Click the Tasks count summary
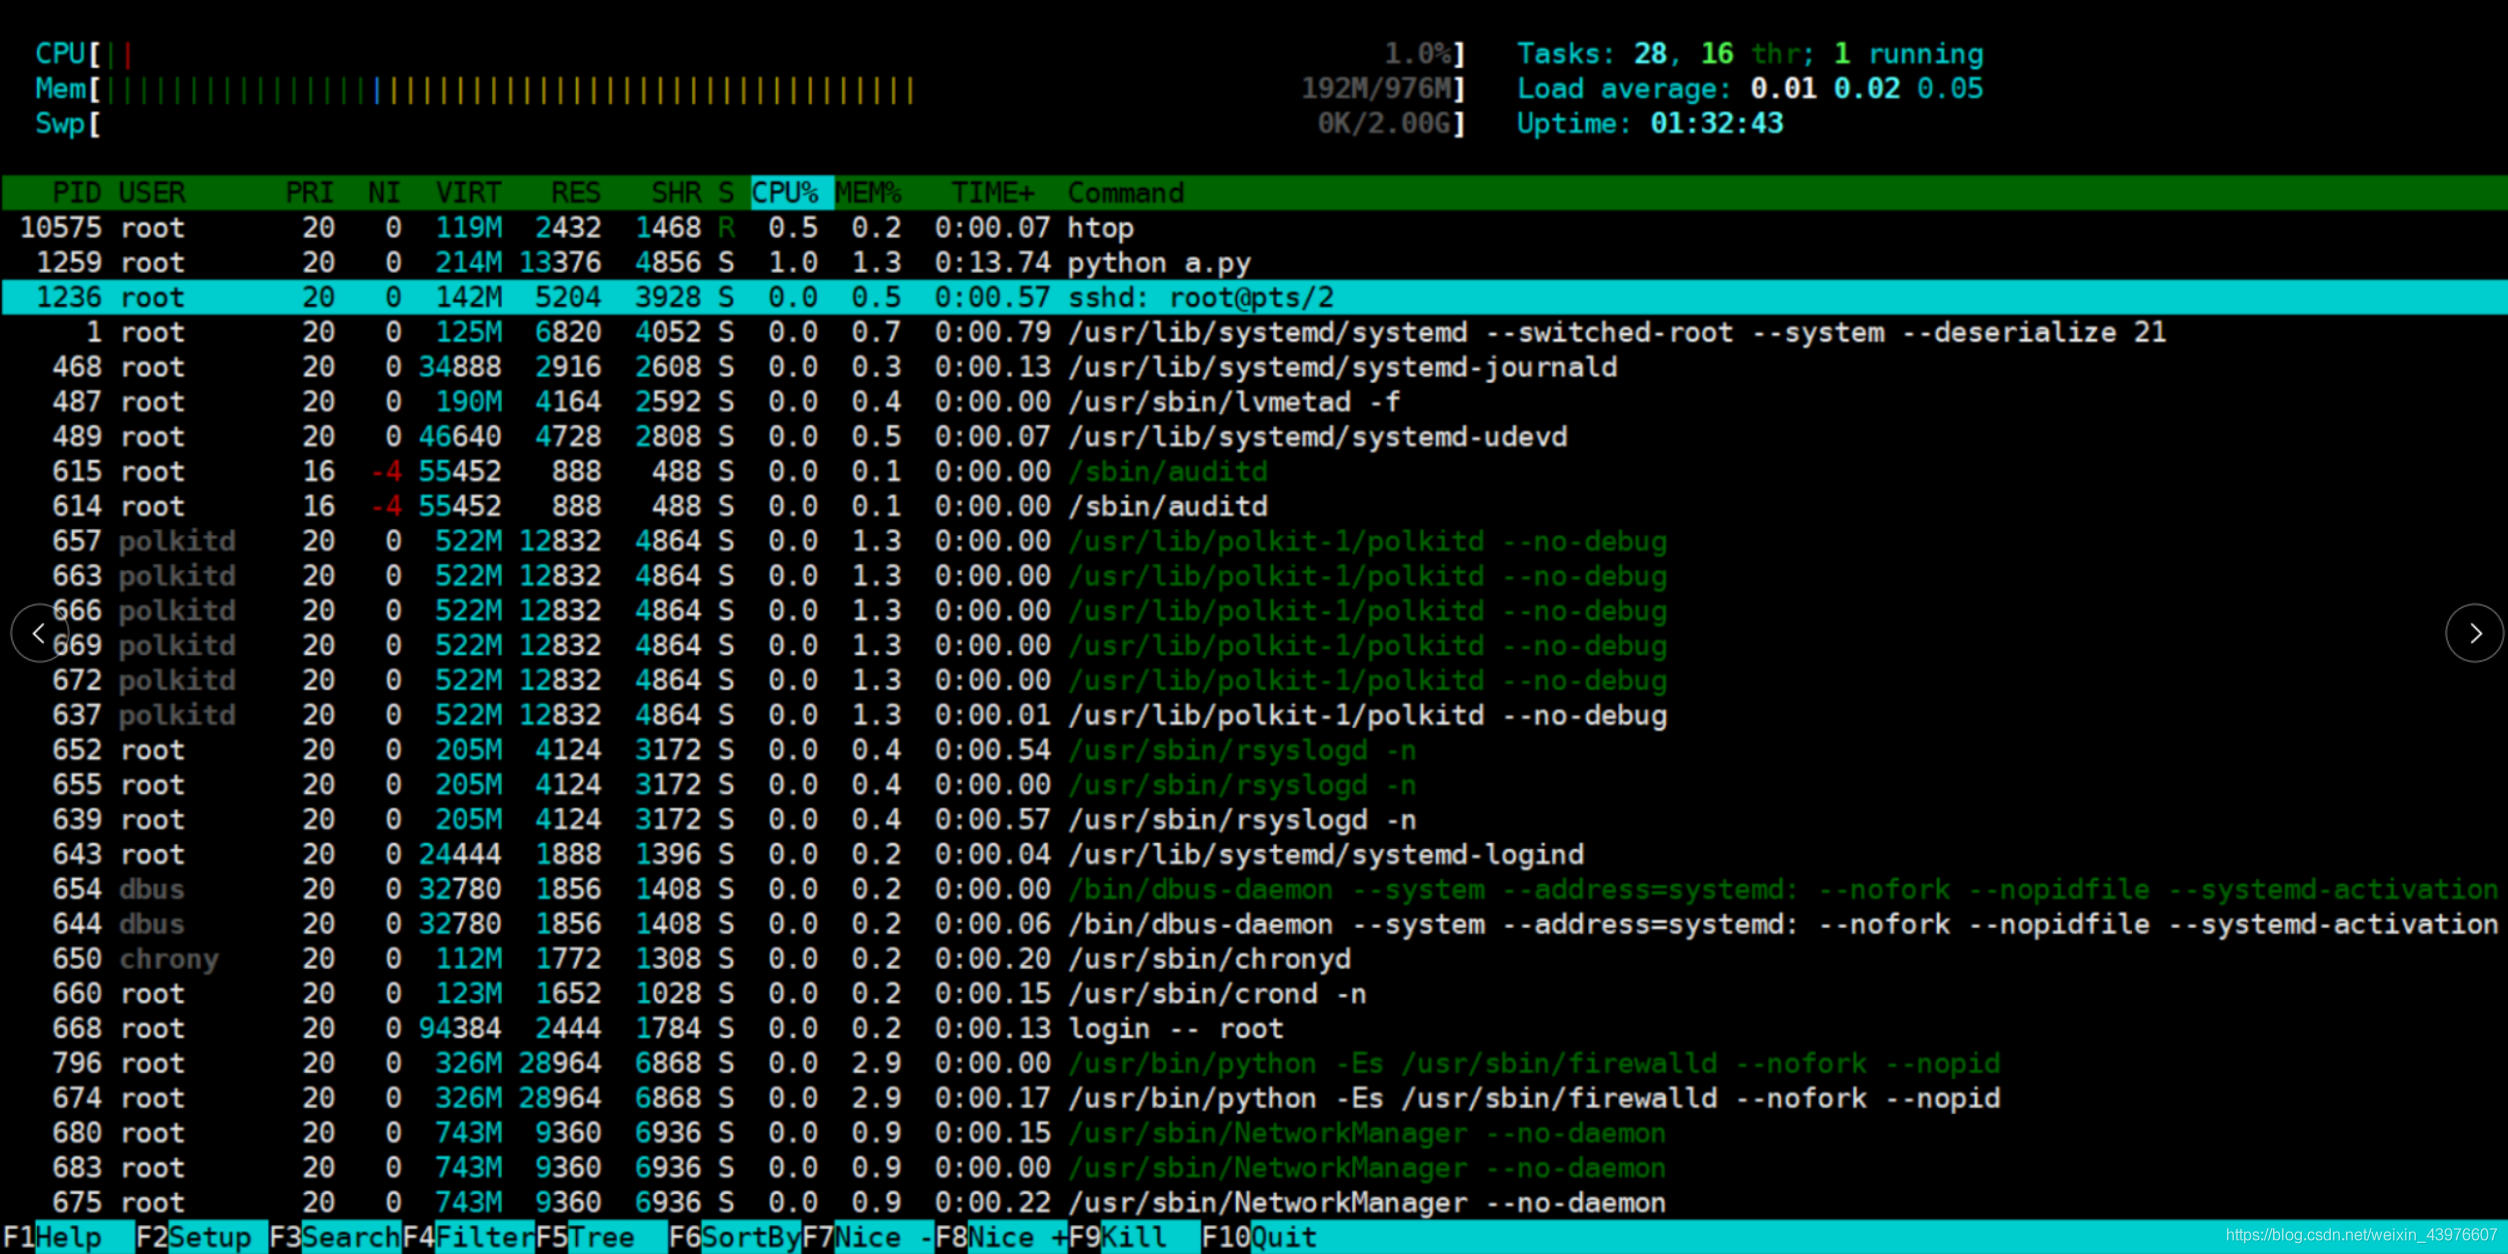Viewport: 2508px width, 1254px height. click(x=1750, y=53)
